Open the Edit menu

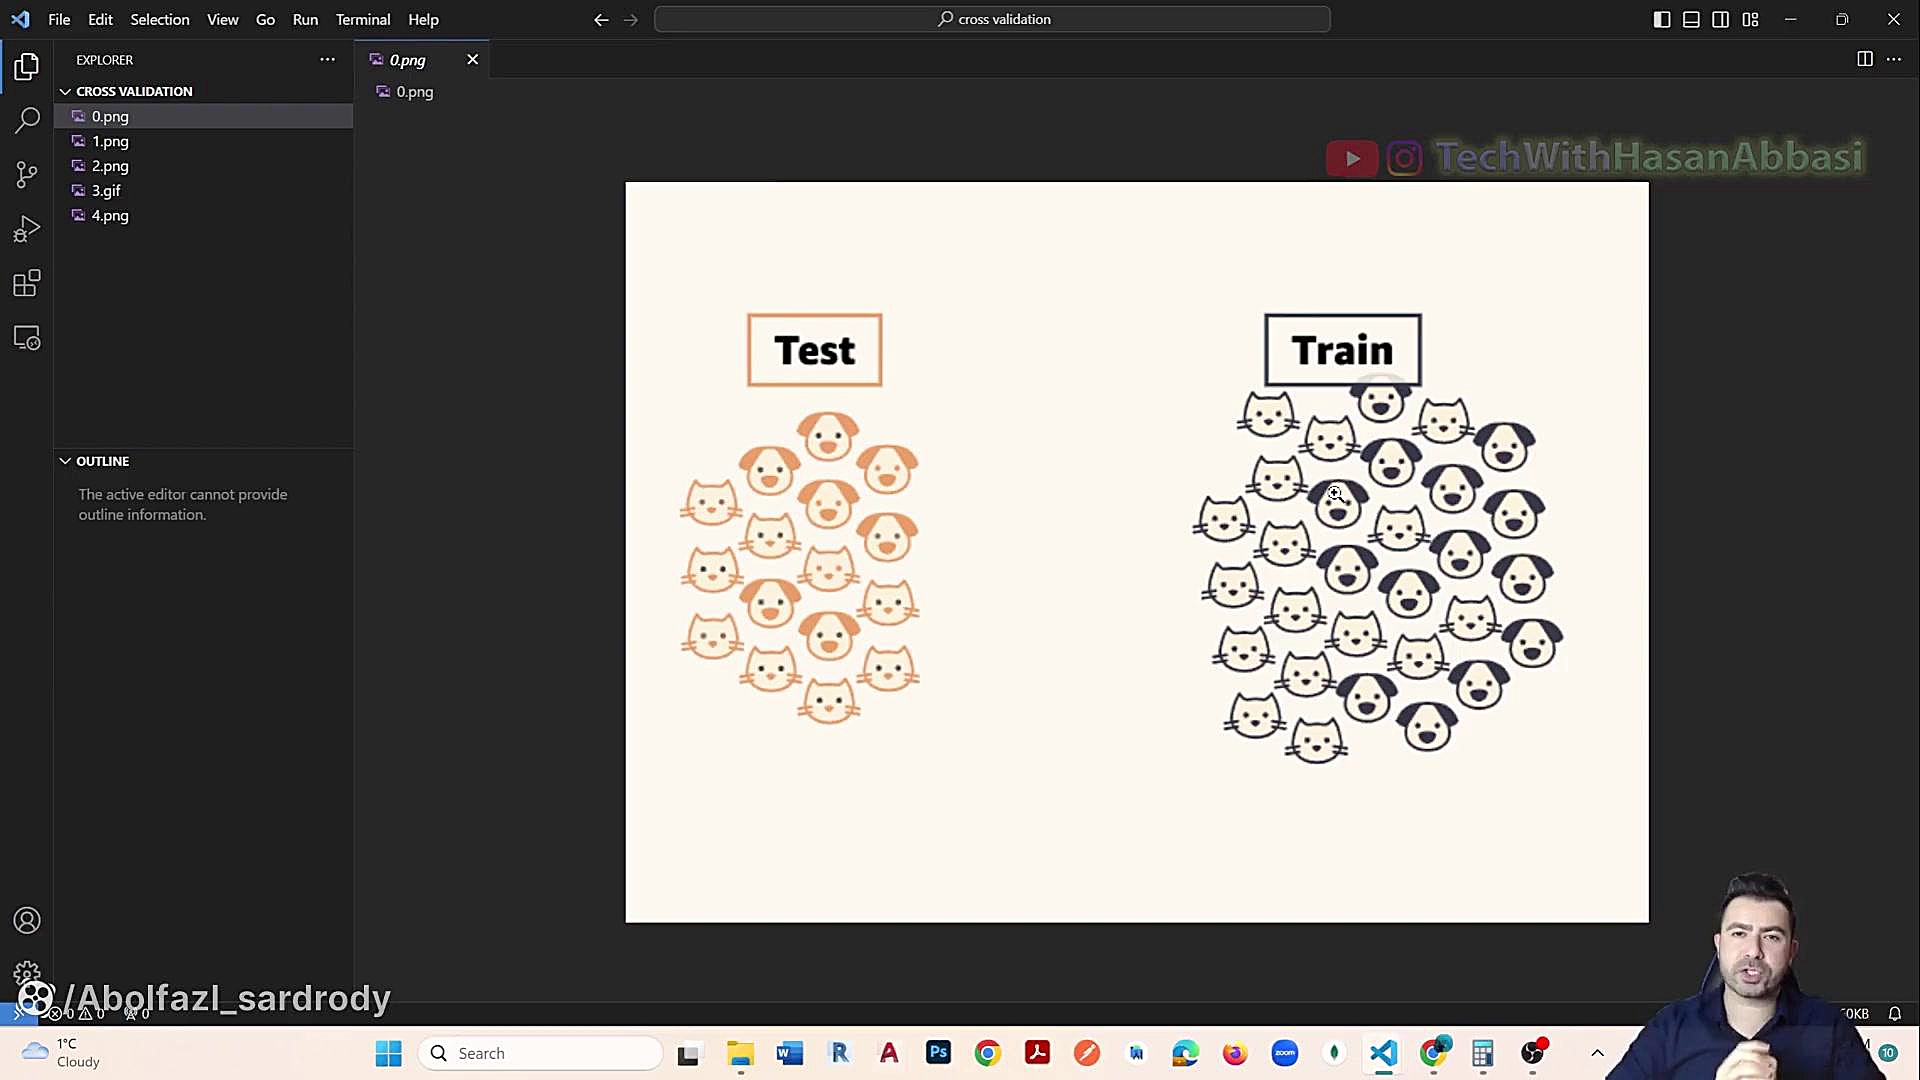click(x=100, y=19)
